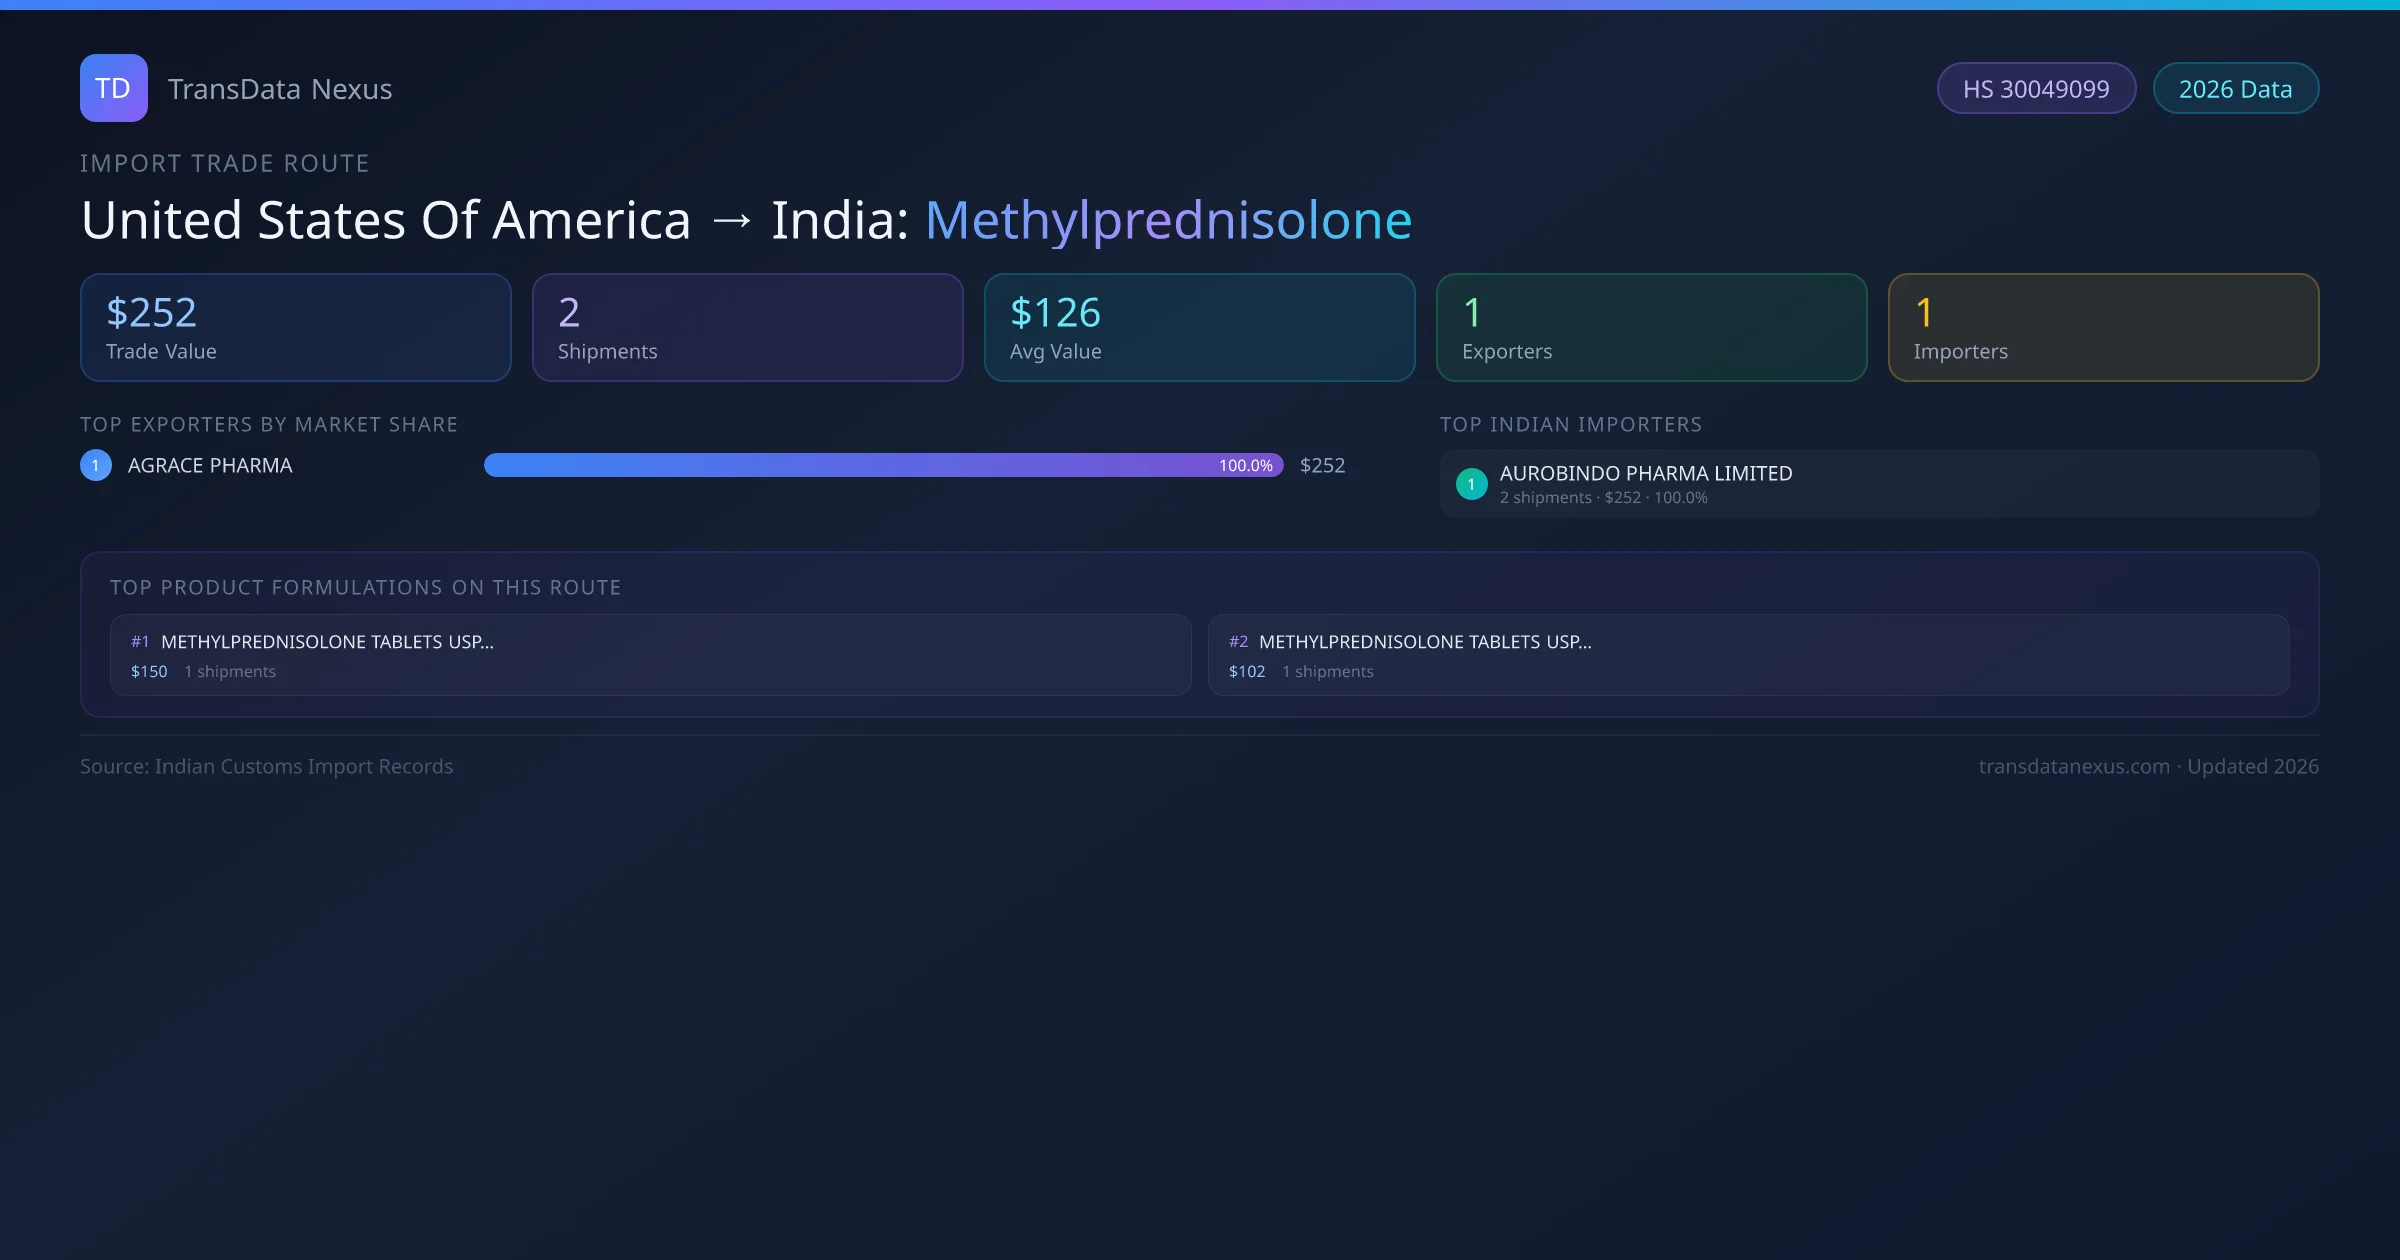2400x1260 pixels.
Task: Select the #2 formulation rank marker
Action: point(1238,642)
